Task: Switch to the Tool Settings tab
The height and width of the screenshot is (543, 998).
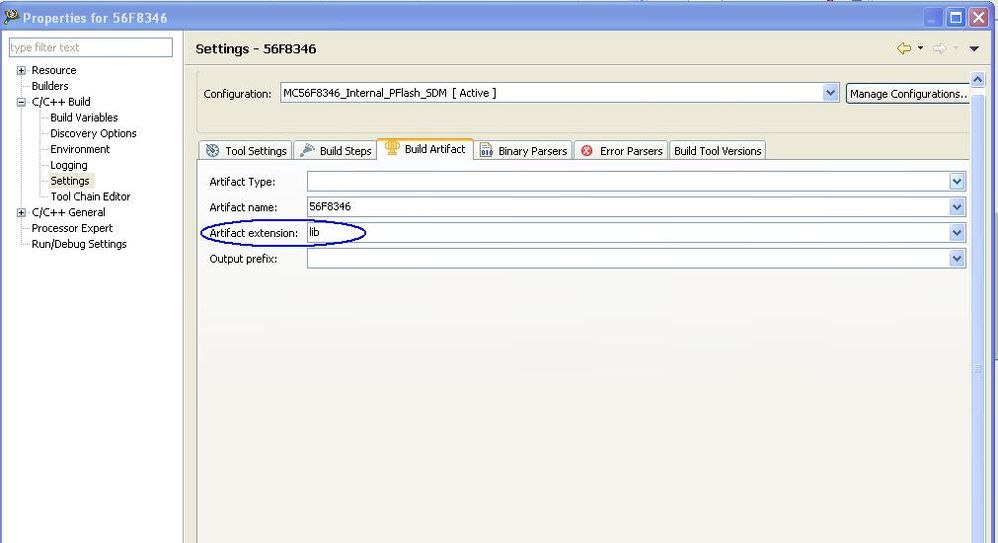Action: pyautogui.click(x=246, y=151)
